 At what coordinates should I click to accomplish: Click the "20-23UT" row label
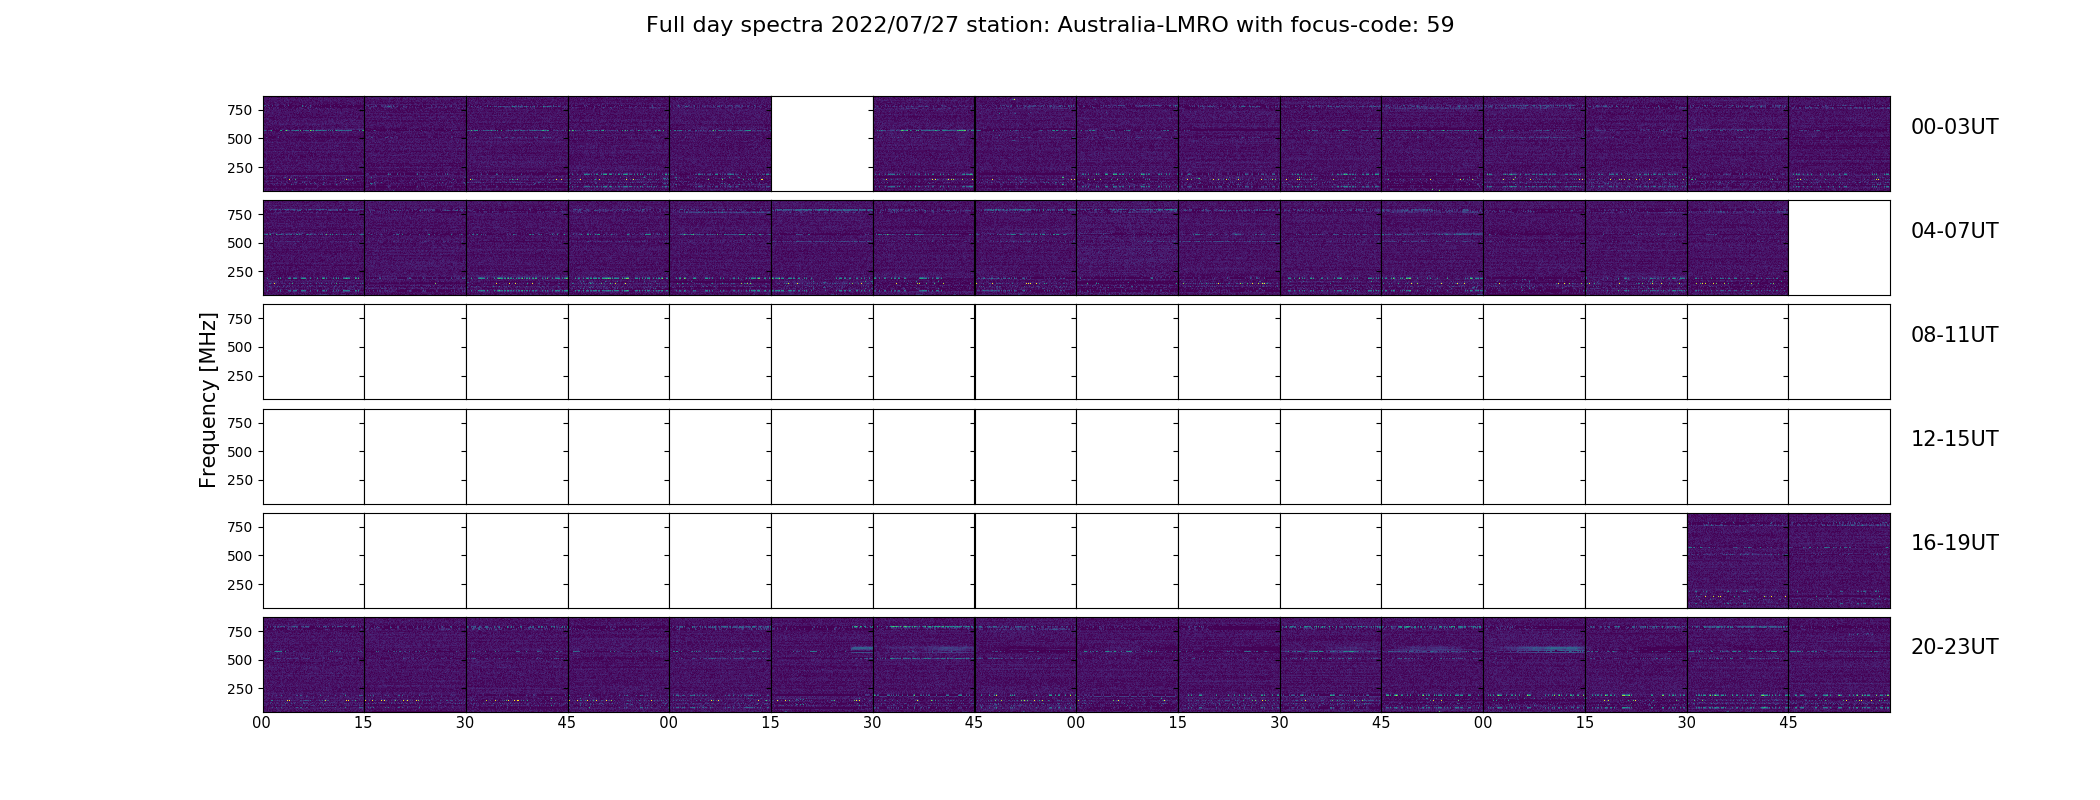coord(1954,647)
